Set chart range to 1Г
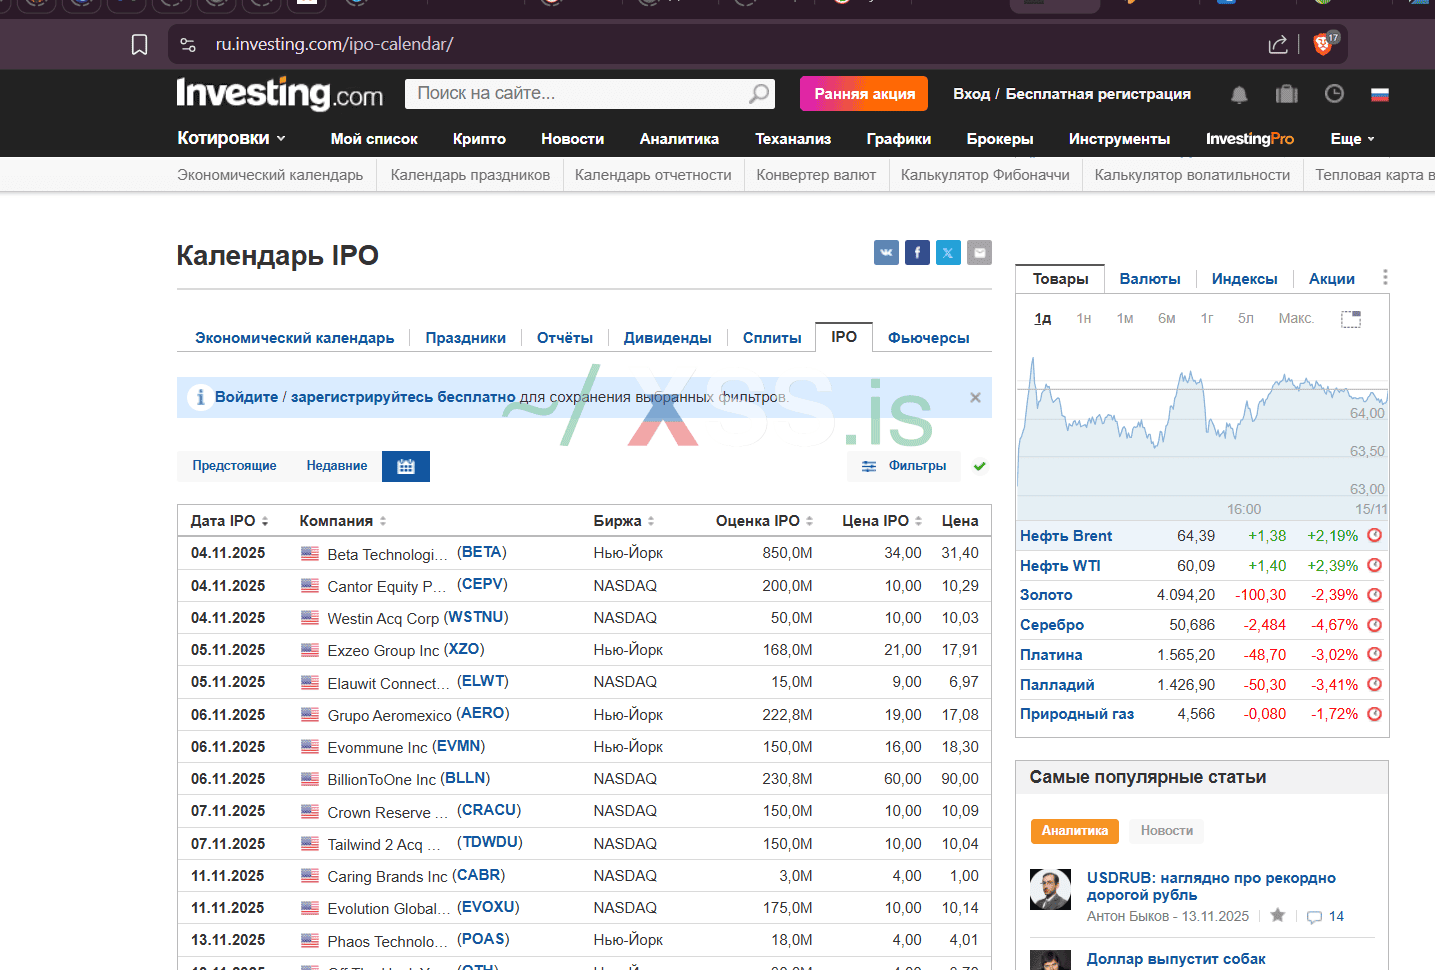This screenshot has width=1435, height=970. 1207,319
